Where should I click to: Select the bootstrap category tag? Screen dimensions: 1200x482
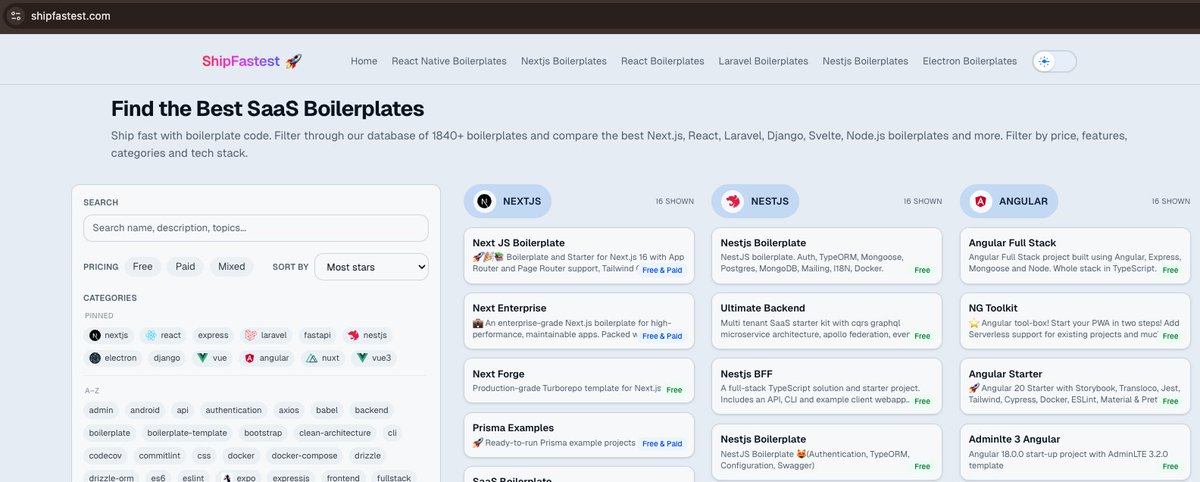tap(262, 433)
